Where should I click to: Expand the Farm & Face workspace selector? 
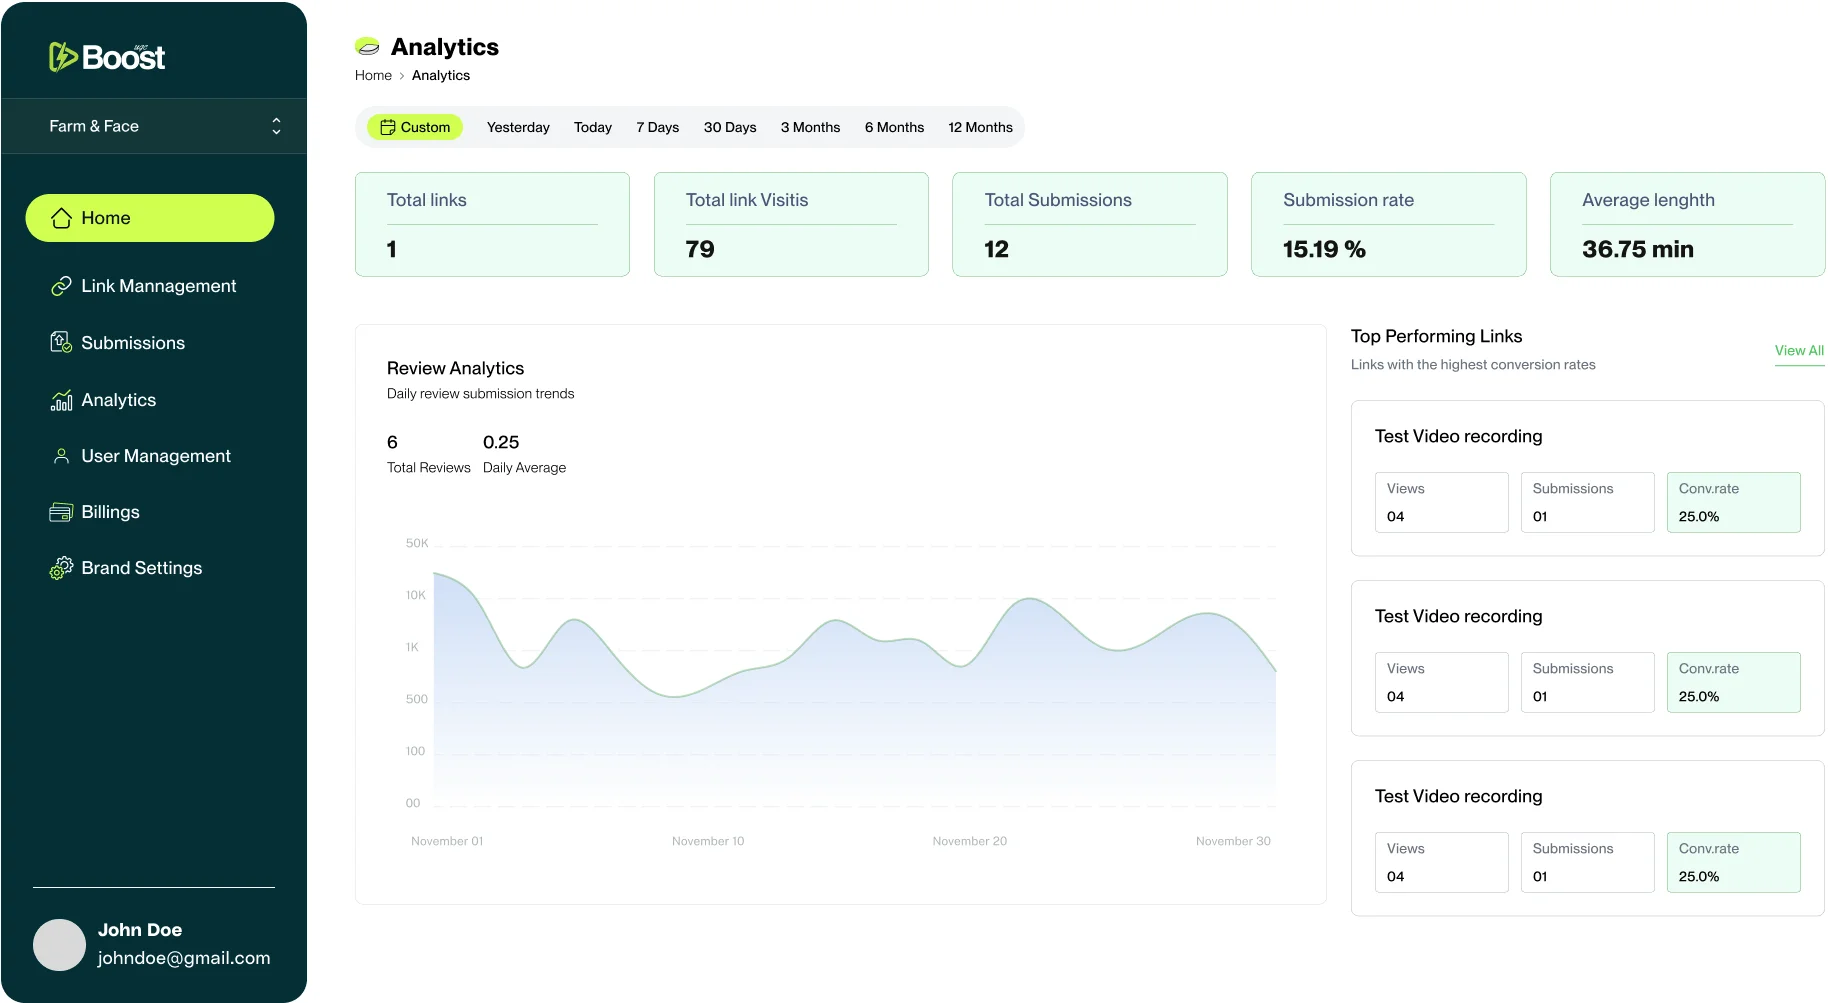[276, 126]
